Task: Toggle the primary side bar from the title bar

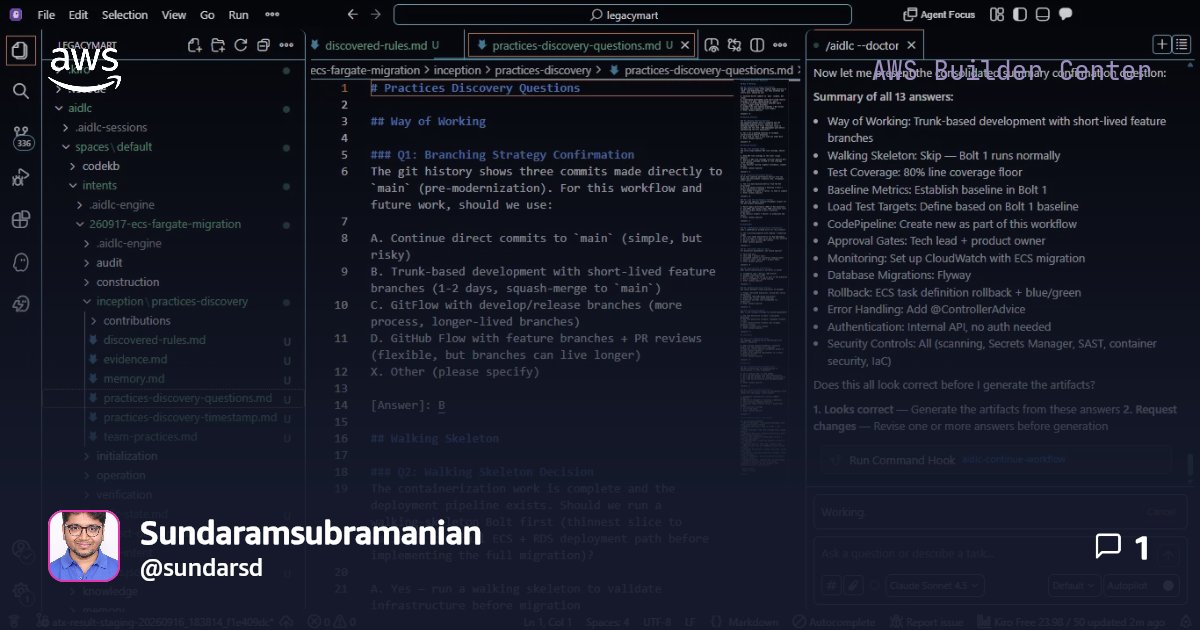Action: pyautogui.click(x=1019, y=15)
